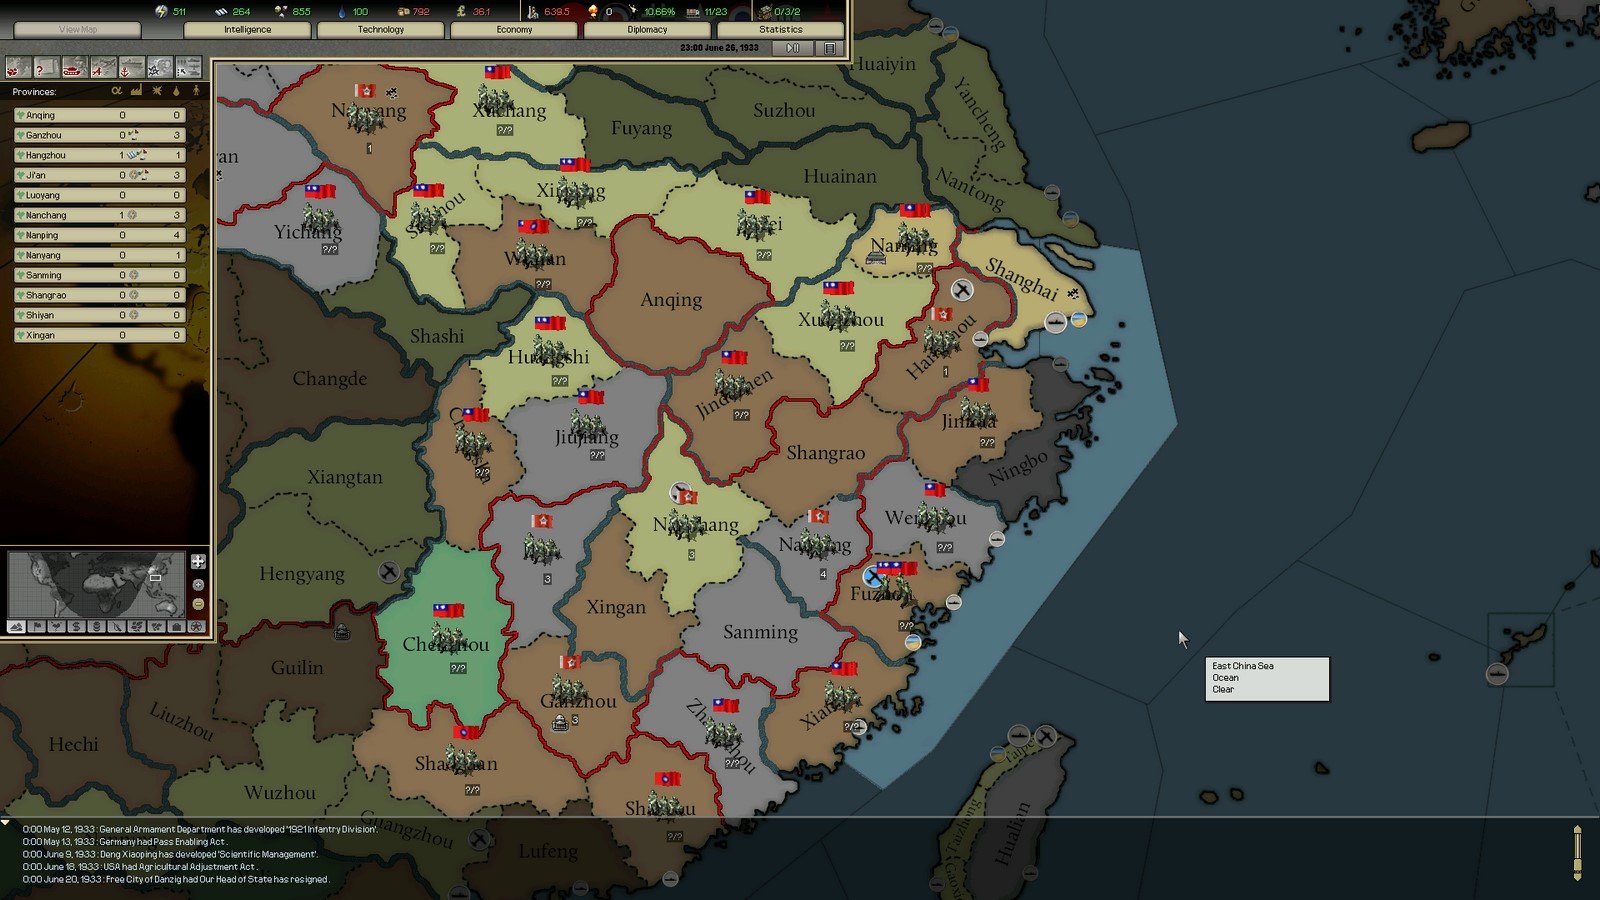This screenshot has width=1600, height=900.
Task: Click the minimap world overview
Action: pyautogui.click(x=96, y=584)
